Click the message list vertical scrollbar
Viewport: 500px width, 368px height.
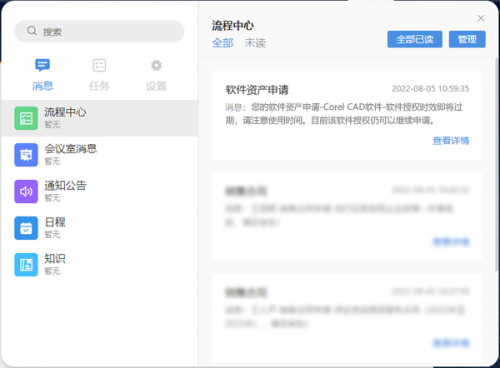pos(497,165)
